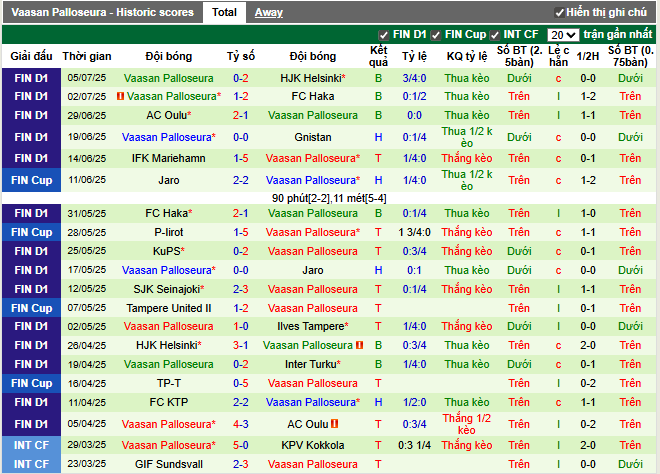Click the 0:3 1/4 odds in KPV Kokkola row

point(414,445)
